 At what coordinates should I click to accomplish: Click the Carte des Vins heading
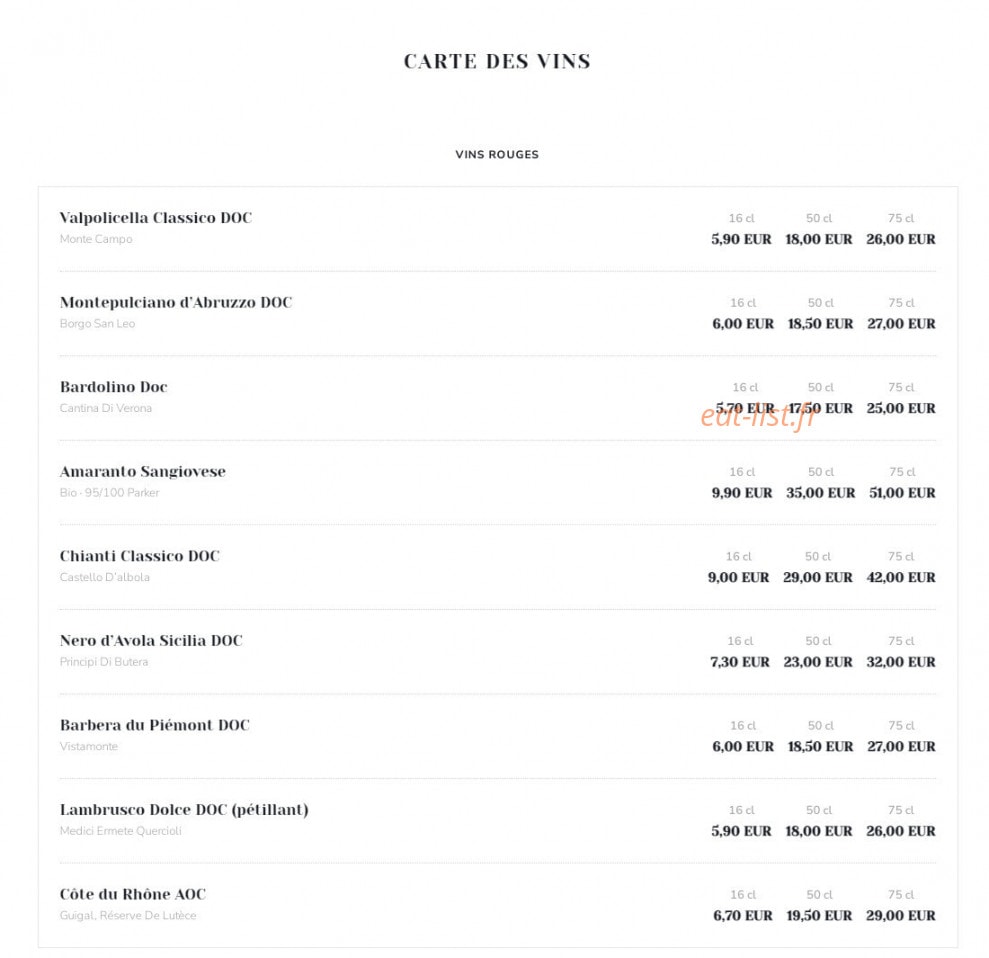coord(497,61)
